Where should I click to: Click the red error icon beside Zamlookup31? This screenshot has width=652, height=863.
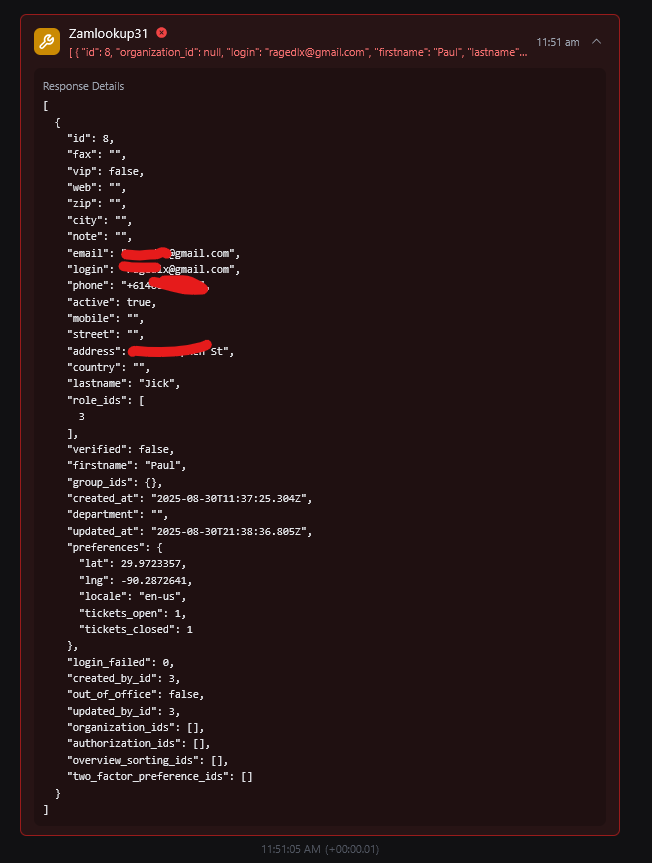pos(161,33)
